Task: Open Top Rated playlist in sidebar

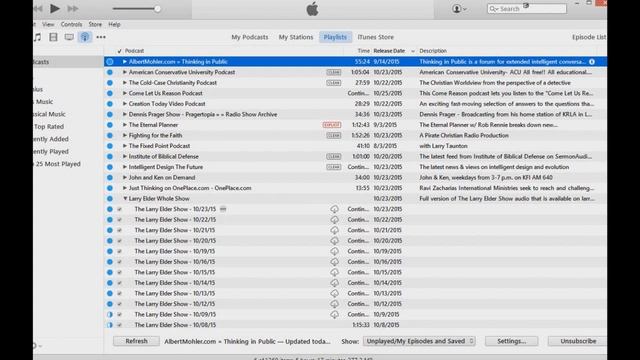Action: click(x=49, y=127)
